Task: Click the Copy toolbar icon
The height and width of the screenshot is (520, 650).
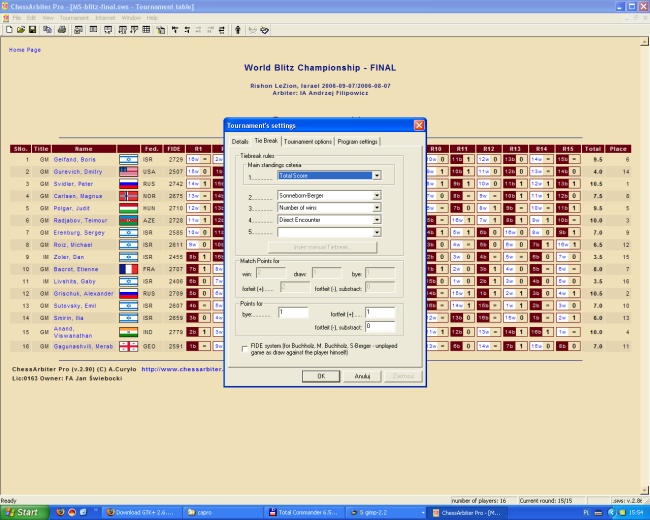Action: pyautogui.click(x=47, y=30)
